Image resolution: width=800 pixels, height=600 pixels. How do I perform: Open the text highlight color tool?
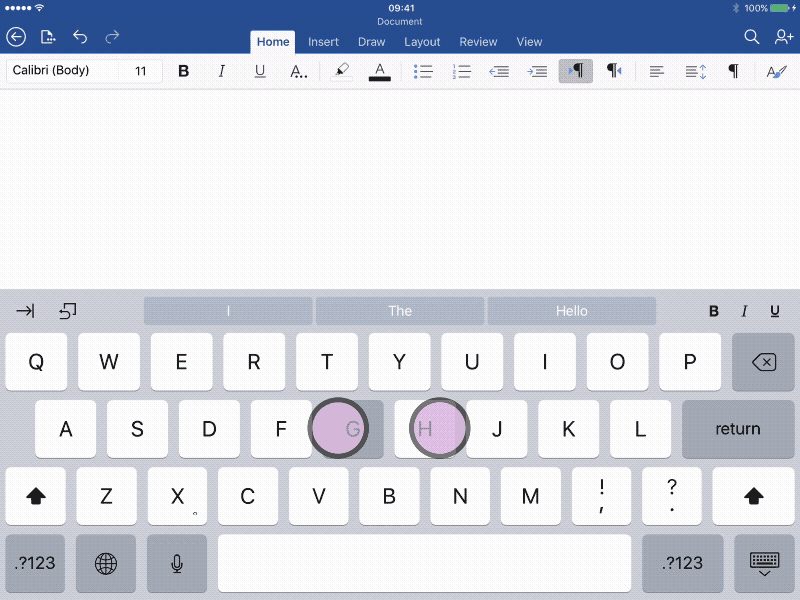[x=340, y=71]
